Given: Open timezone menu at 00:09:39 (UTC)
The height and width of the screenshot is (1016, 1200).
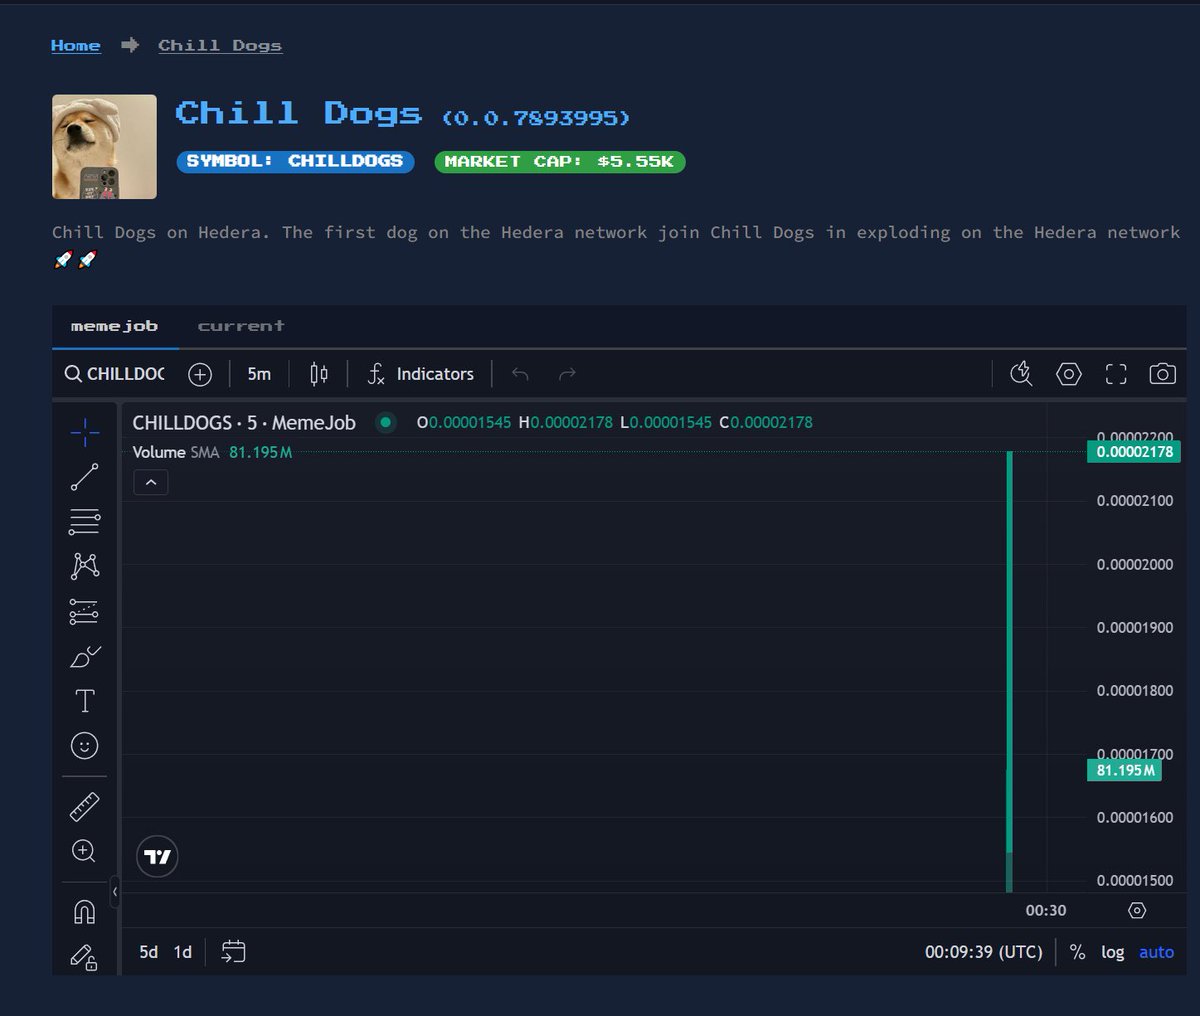Looking at the screenshot, I should tap(984, 952).
